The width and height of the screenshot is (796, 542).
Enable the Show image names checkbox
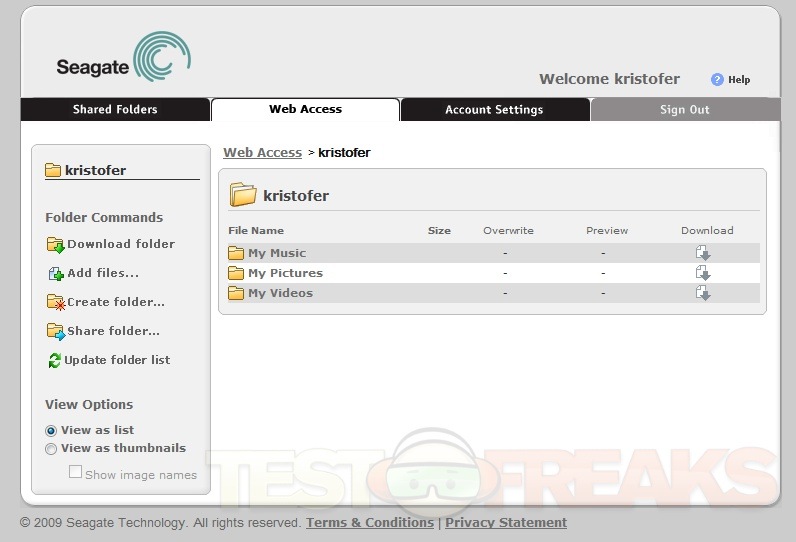[75, 472]
